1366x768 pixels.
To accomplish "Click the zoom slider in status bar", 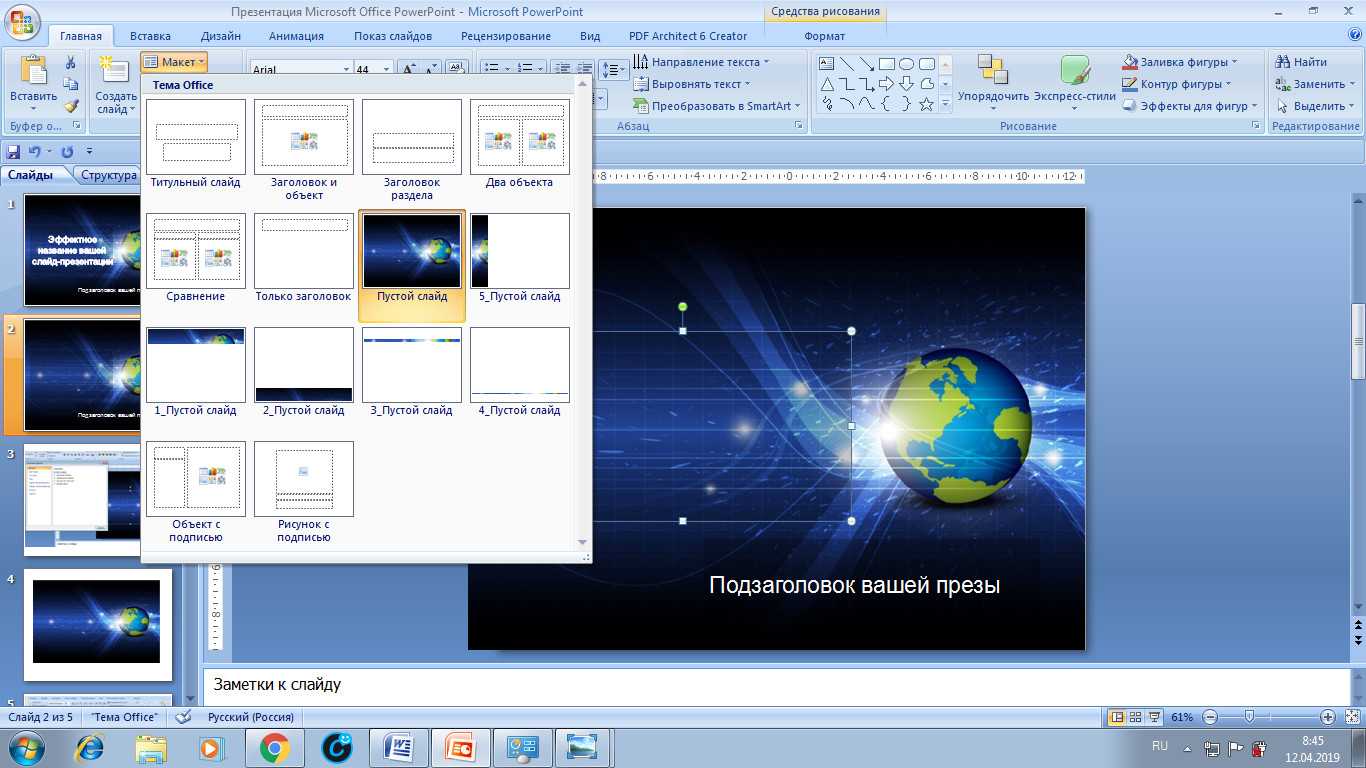I will click(1249, 717).
